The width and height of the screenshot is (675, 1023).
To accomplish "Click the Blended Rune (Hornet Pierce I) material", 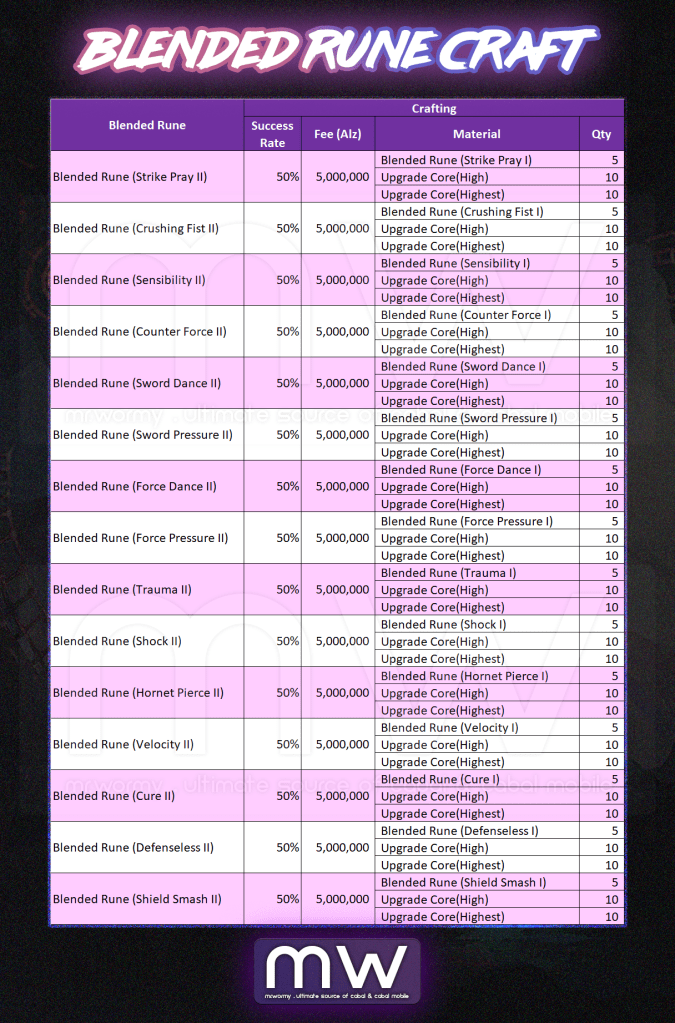I will point(464,676).
